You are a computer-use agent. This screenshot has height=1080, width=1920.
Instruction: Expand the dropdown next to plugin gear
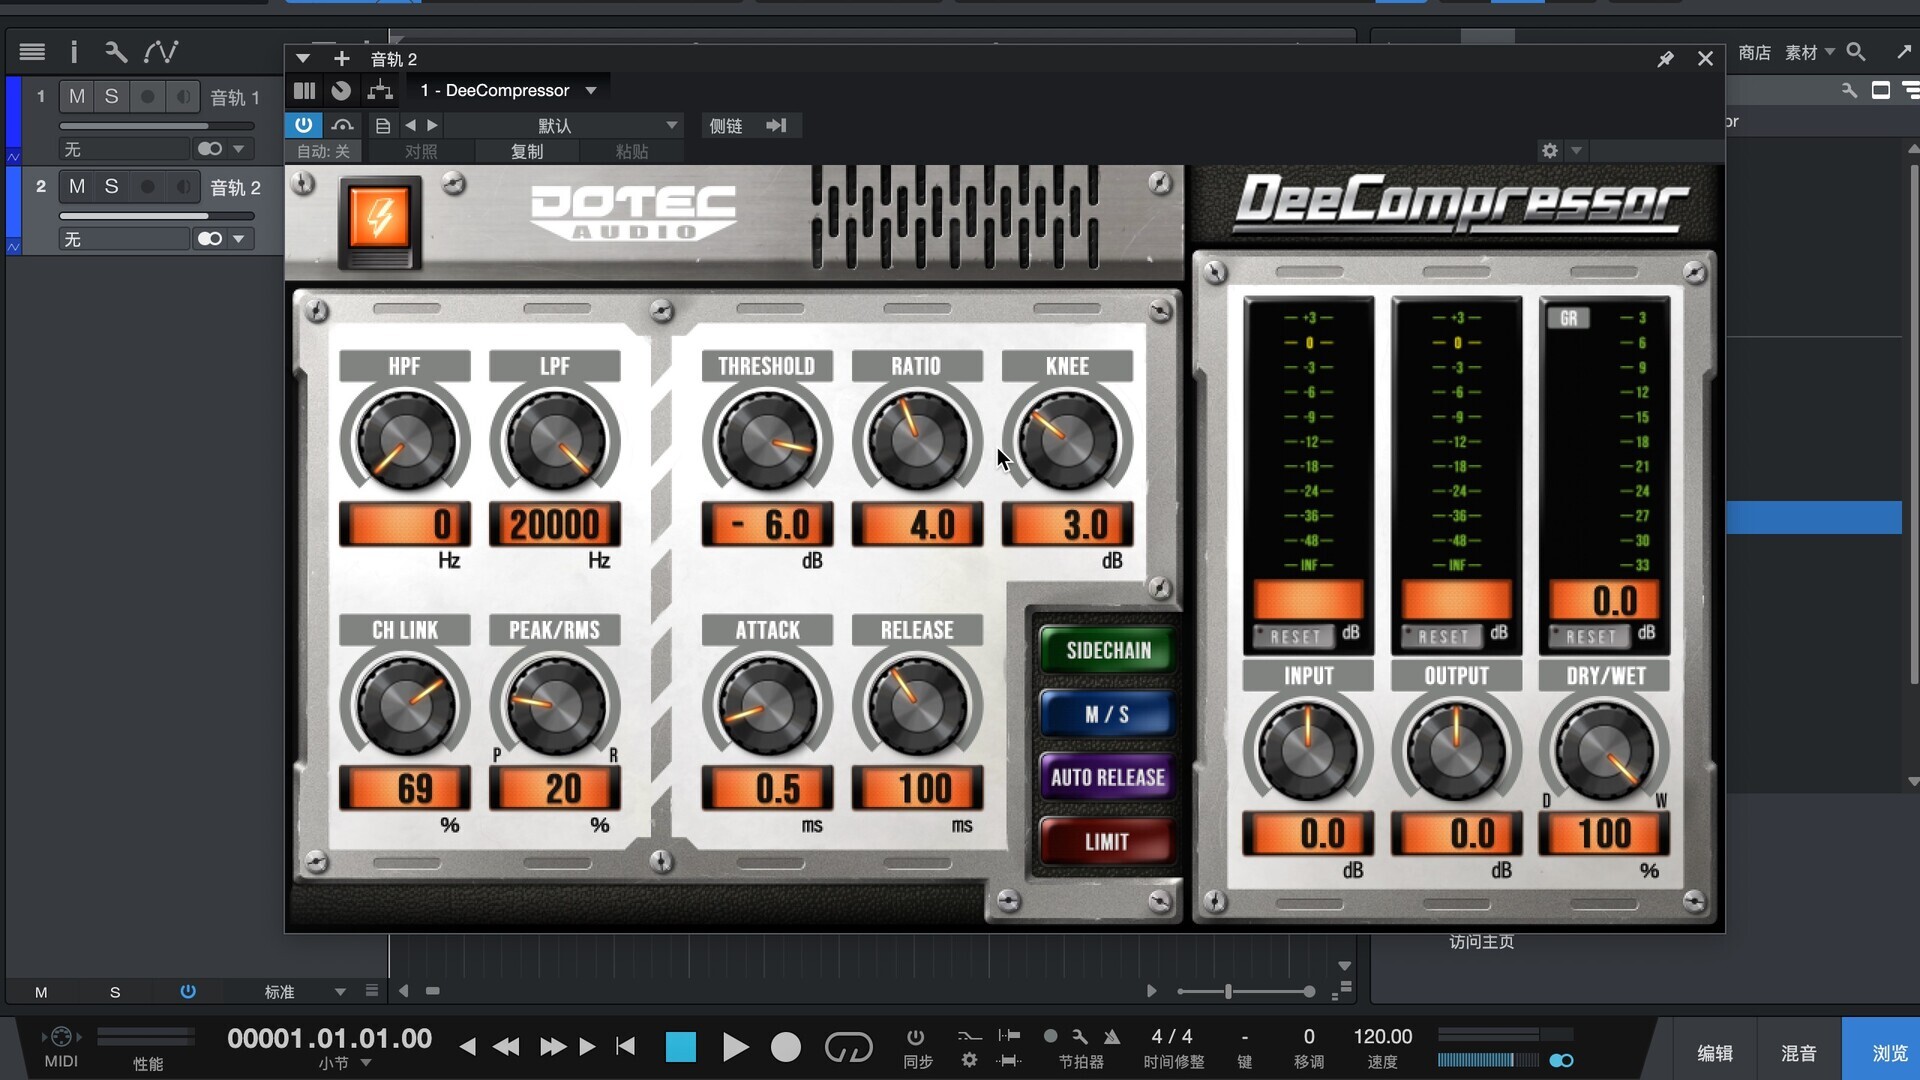tap(1576, 151)
